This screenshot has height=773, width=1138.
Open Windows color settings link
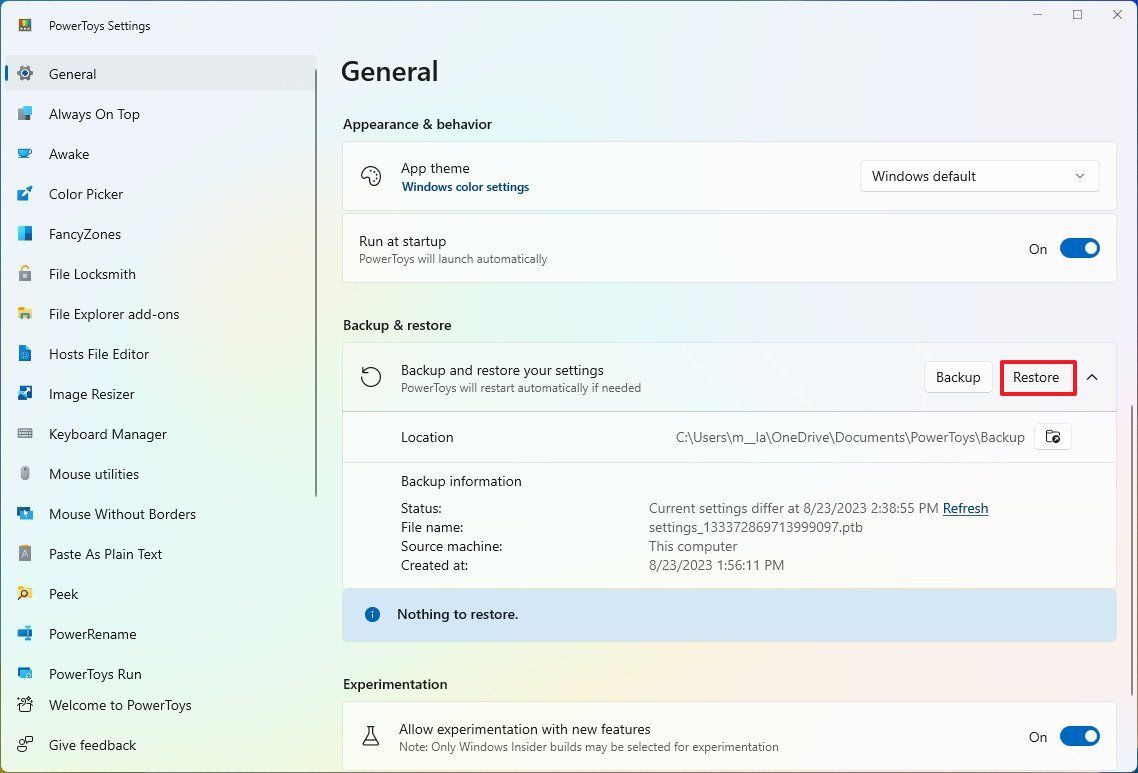(465, 186)
